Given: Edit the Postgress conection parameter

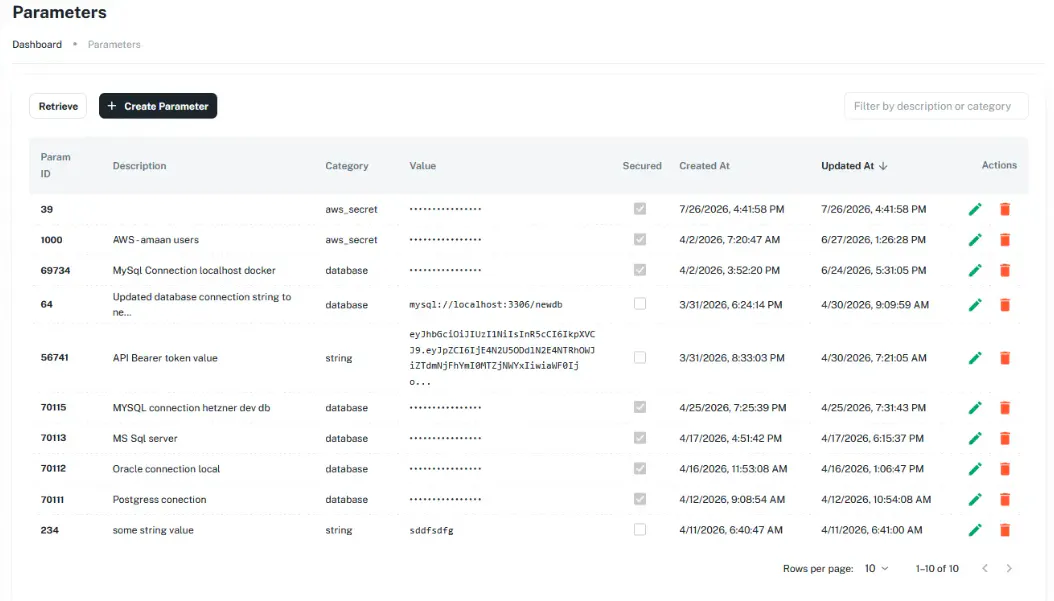Looking at the screenshot, I should coord(975,499).
